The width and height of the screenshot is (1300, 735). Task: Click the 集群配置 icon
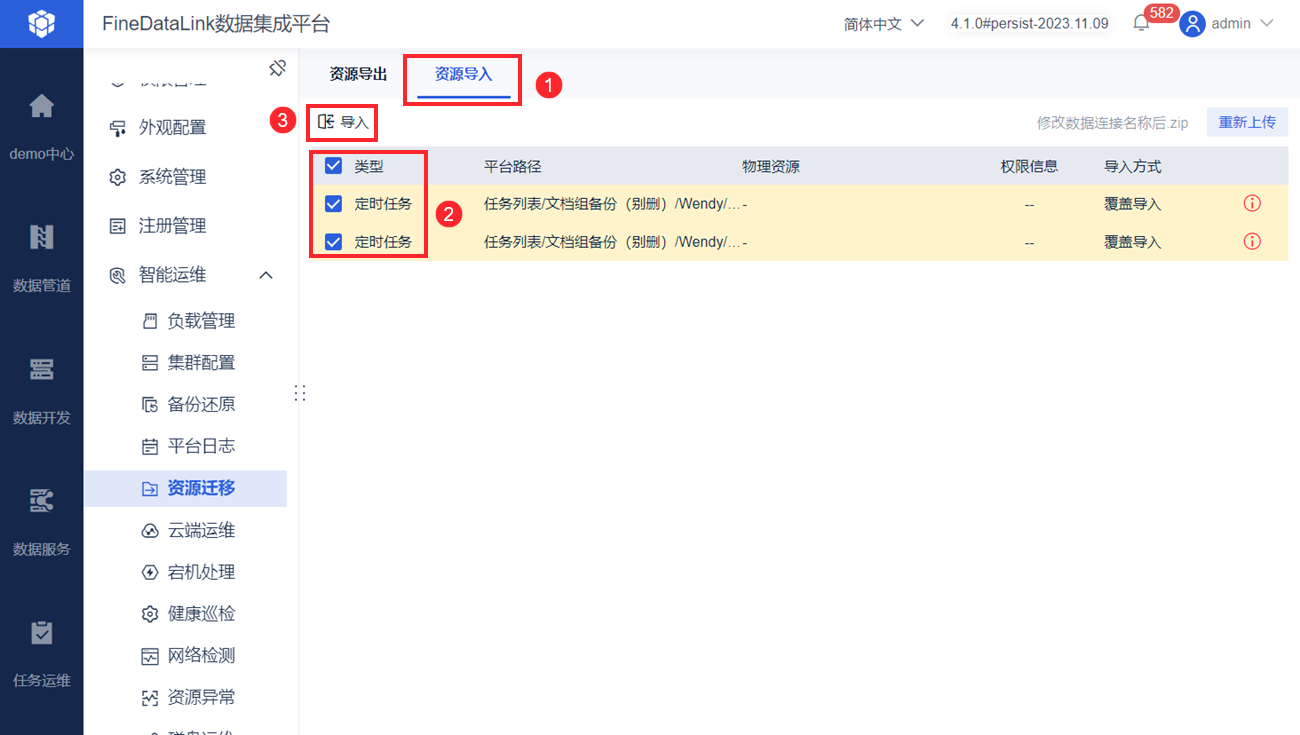150,363
